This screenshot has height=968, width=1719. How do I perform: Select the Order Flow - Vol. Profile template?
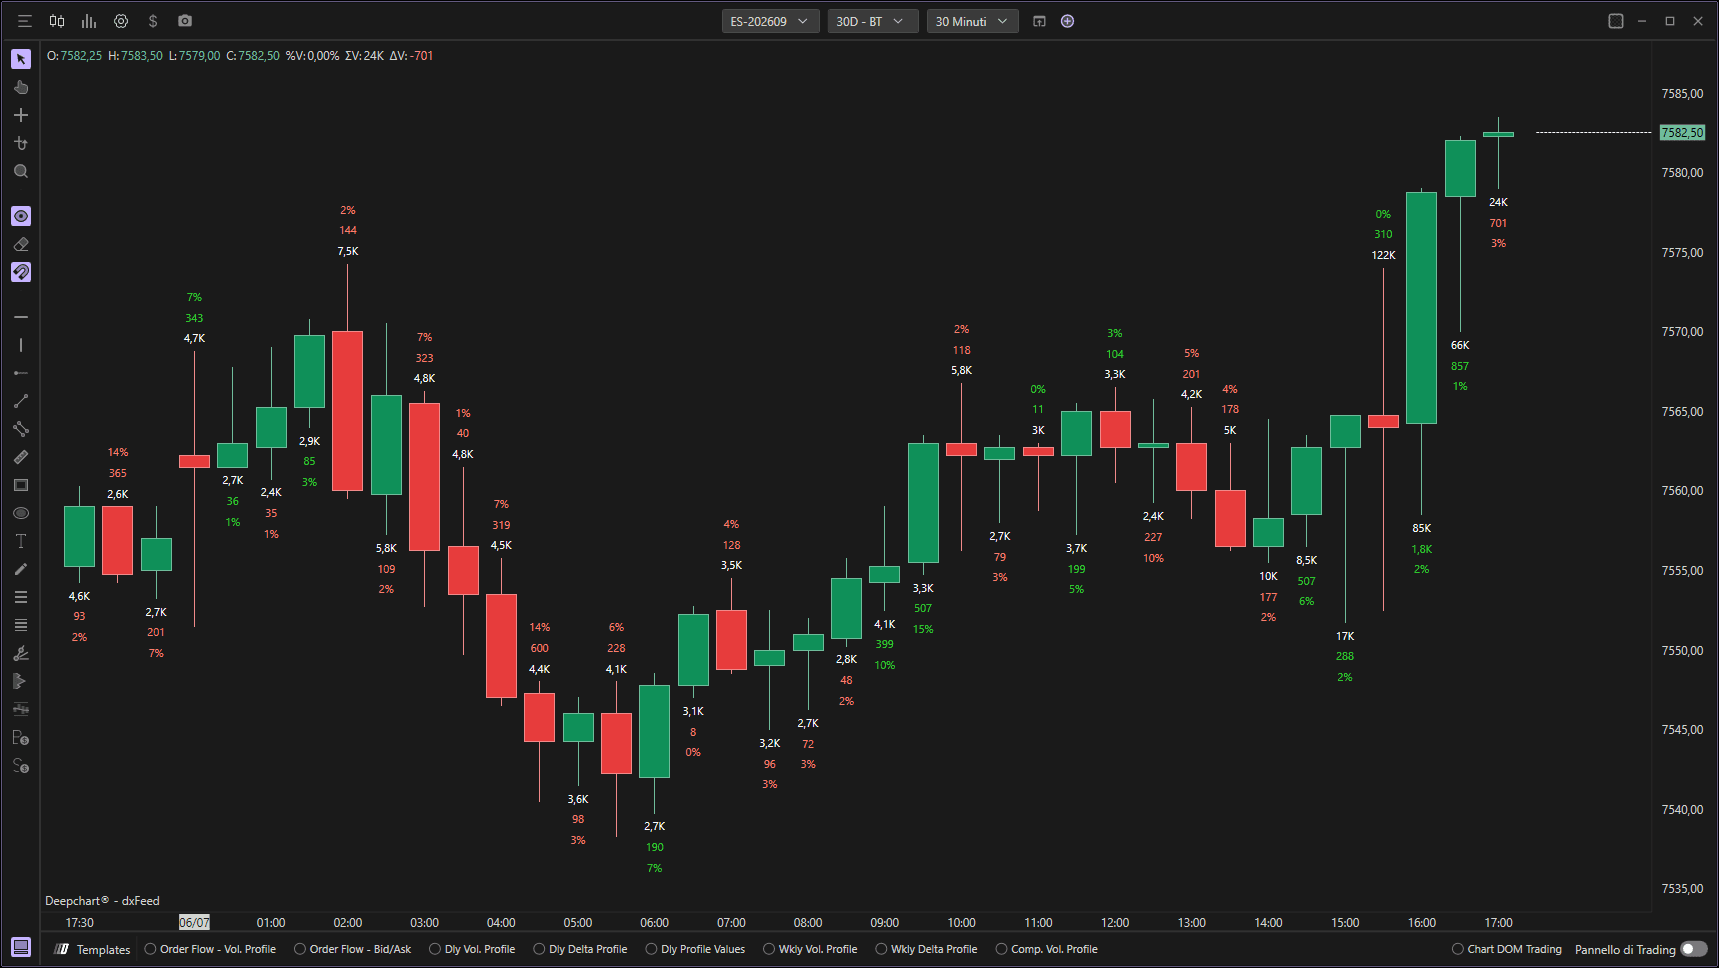tap(210, 949)
